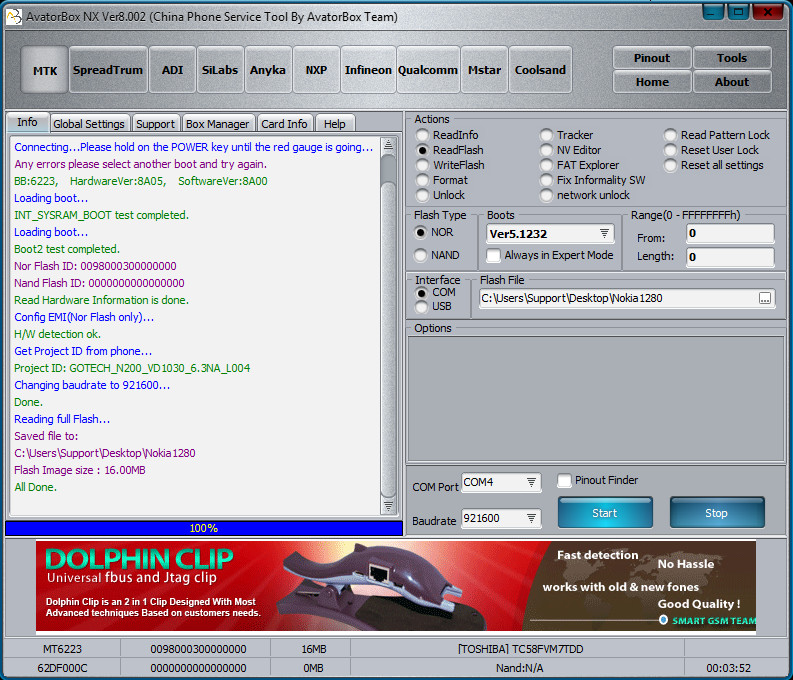Select the Anyka platform

(x=268, y=70)
